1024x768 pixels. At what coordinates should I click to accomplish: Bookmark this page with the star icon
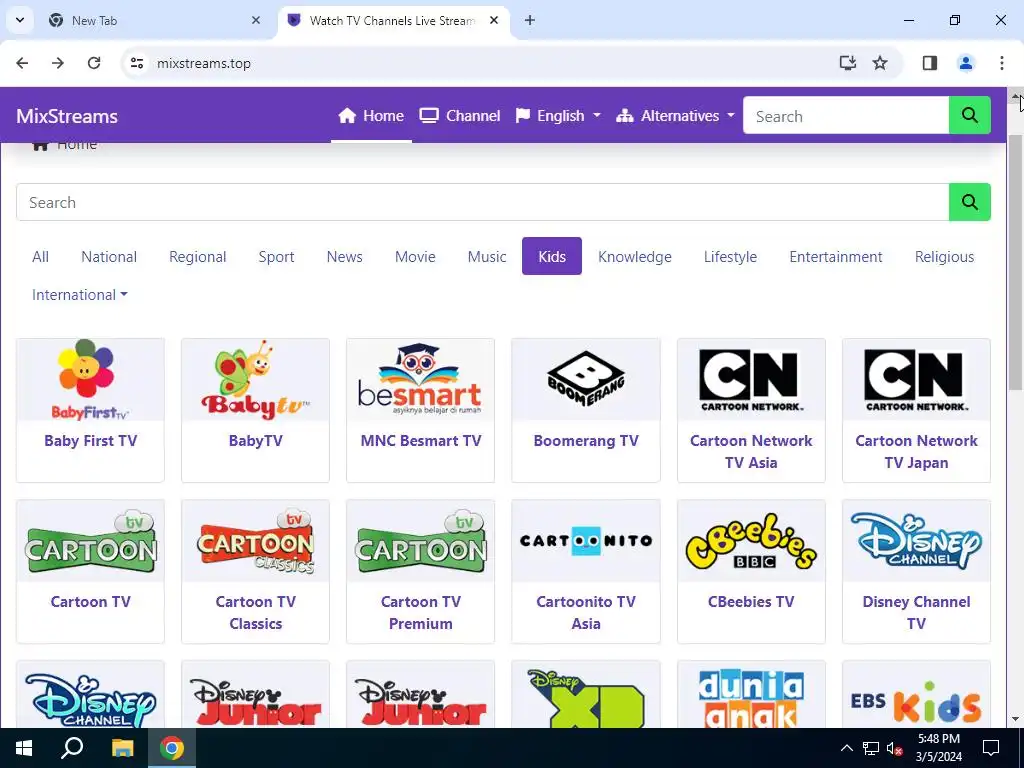coord(880,63)
